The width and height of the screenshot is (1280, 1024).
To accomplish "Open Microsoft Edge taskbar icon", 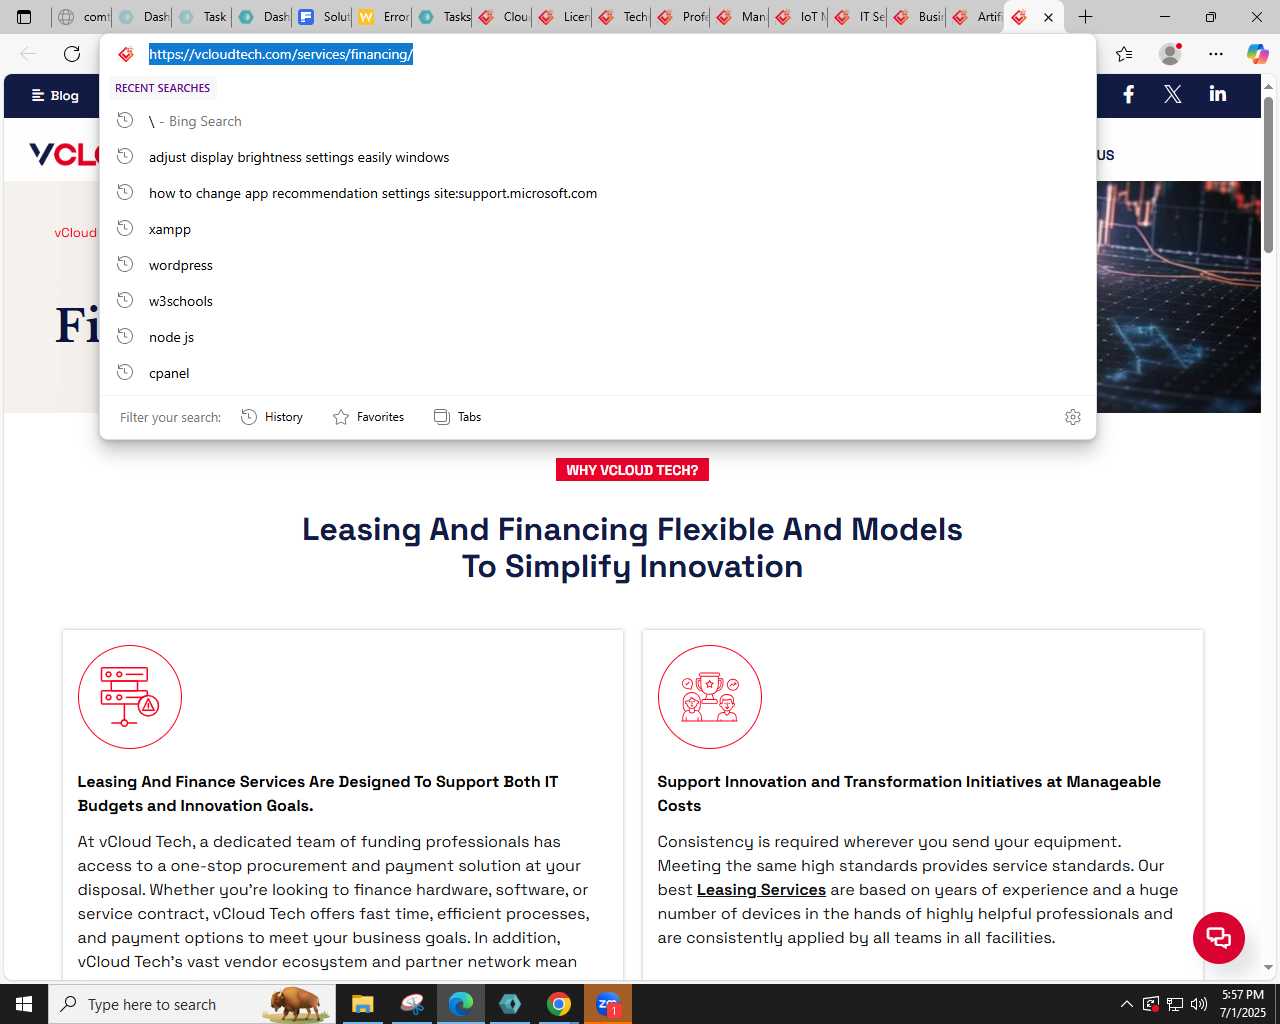I will pyautogui.click(x=461, y=1004).
